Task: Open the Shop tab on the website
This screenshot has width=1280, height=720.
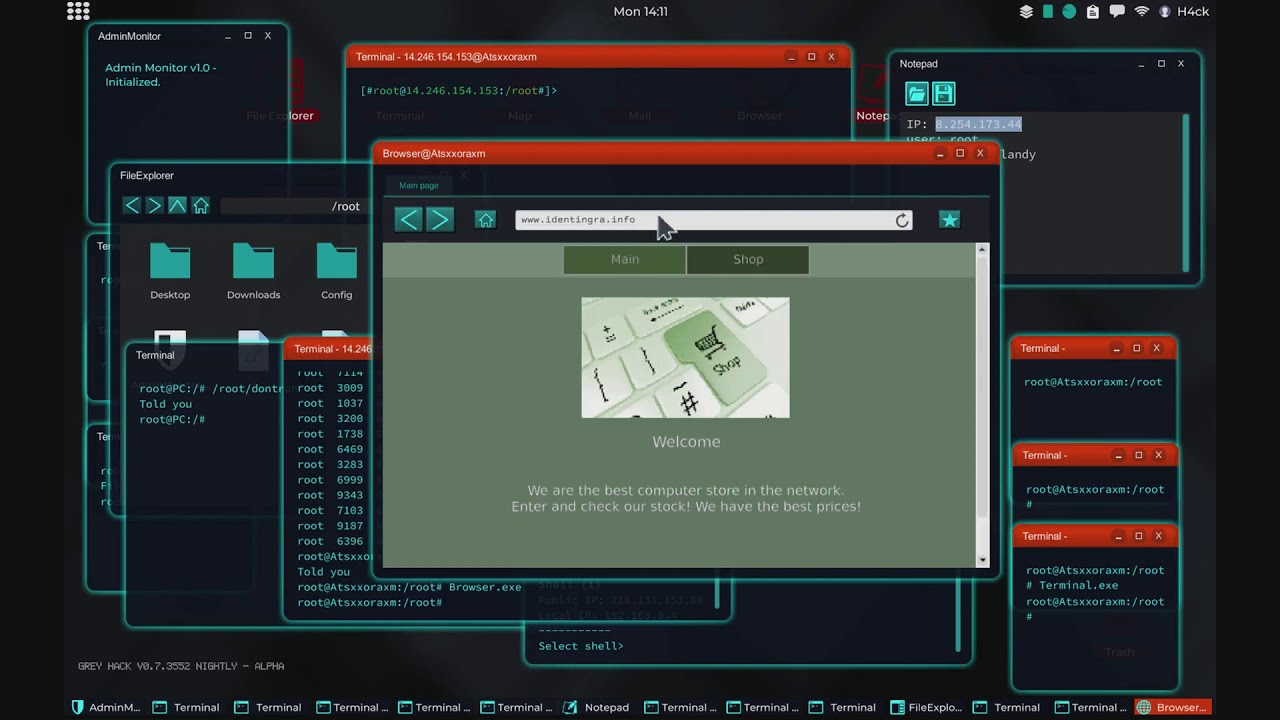Action: 748,259
